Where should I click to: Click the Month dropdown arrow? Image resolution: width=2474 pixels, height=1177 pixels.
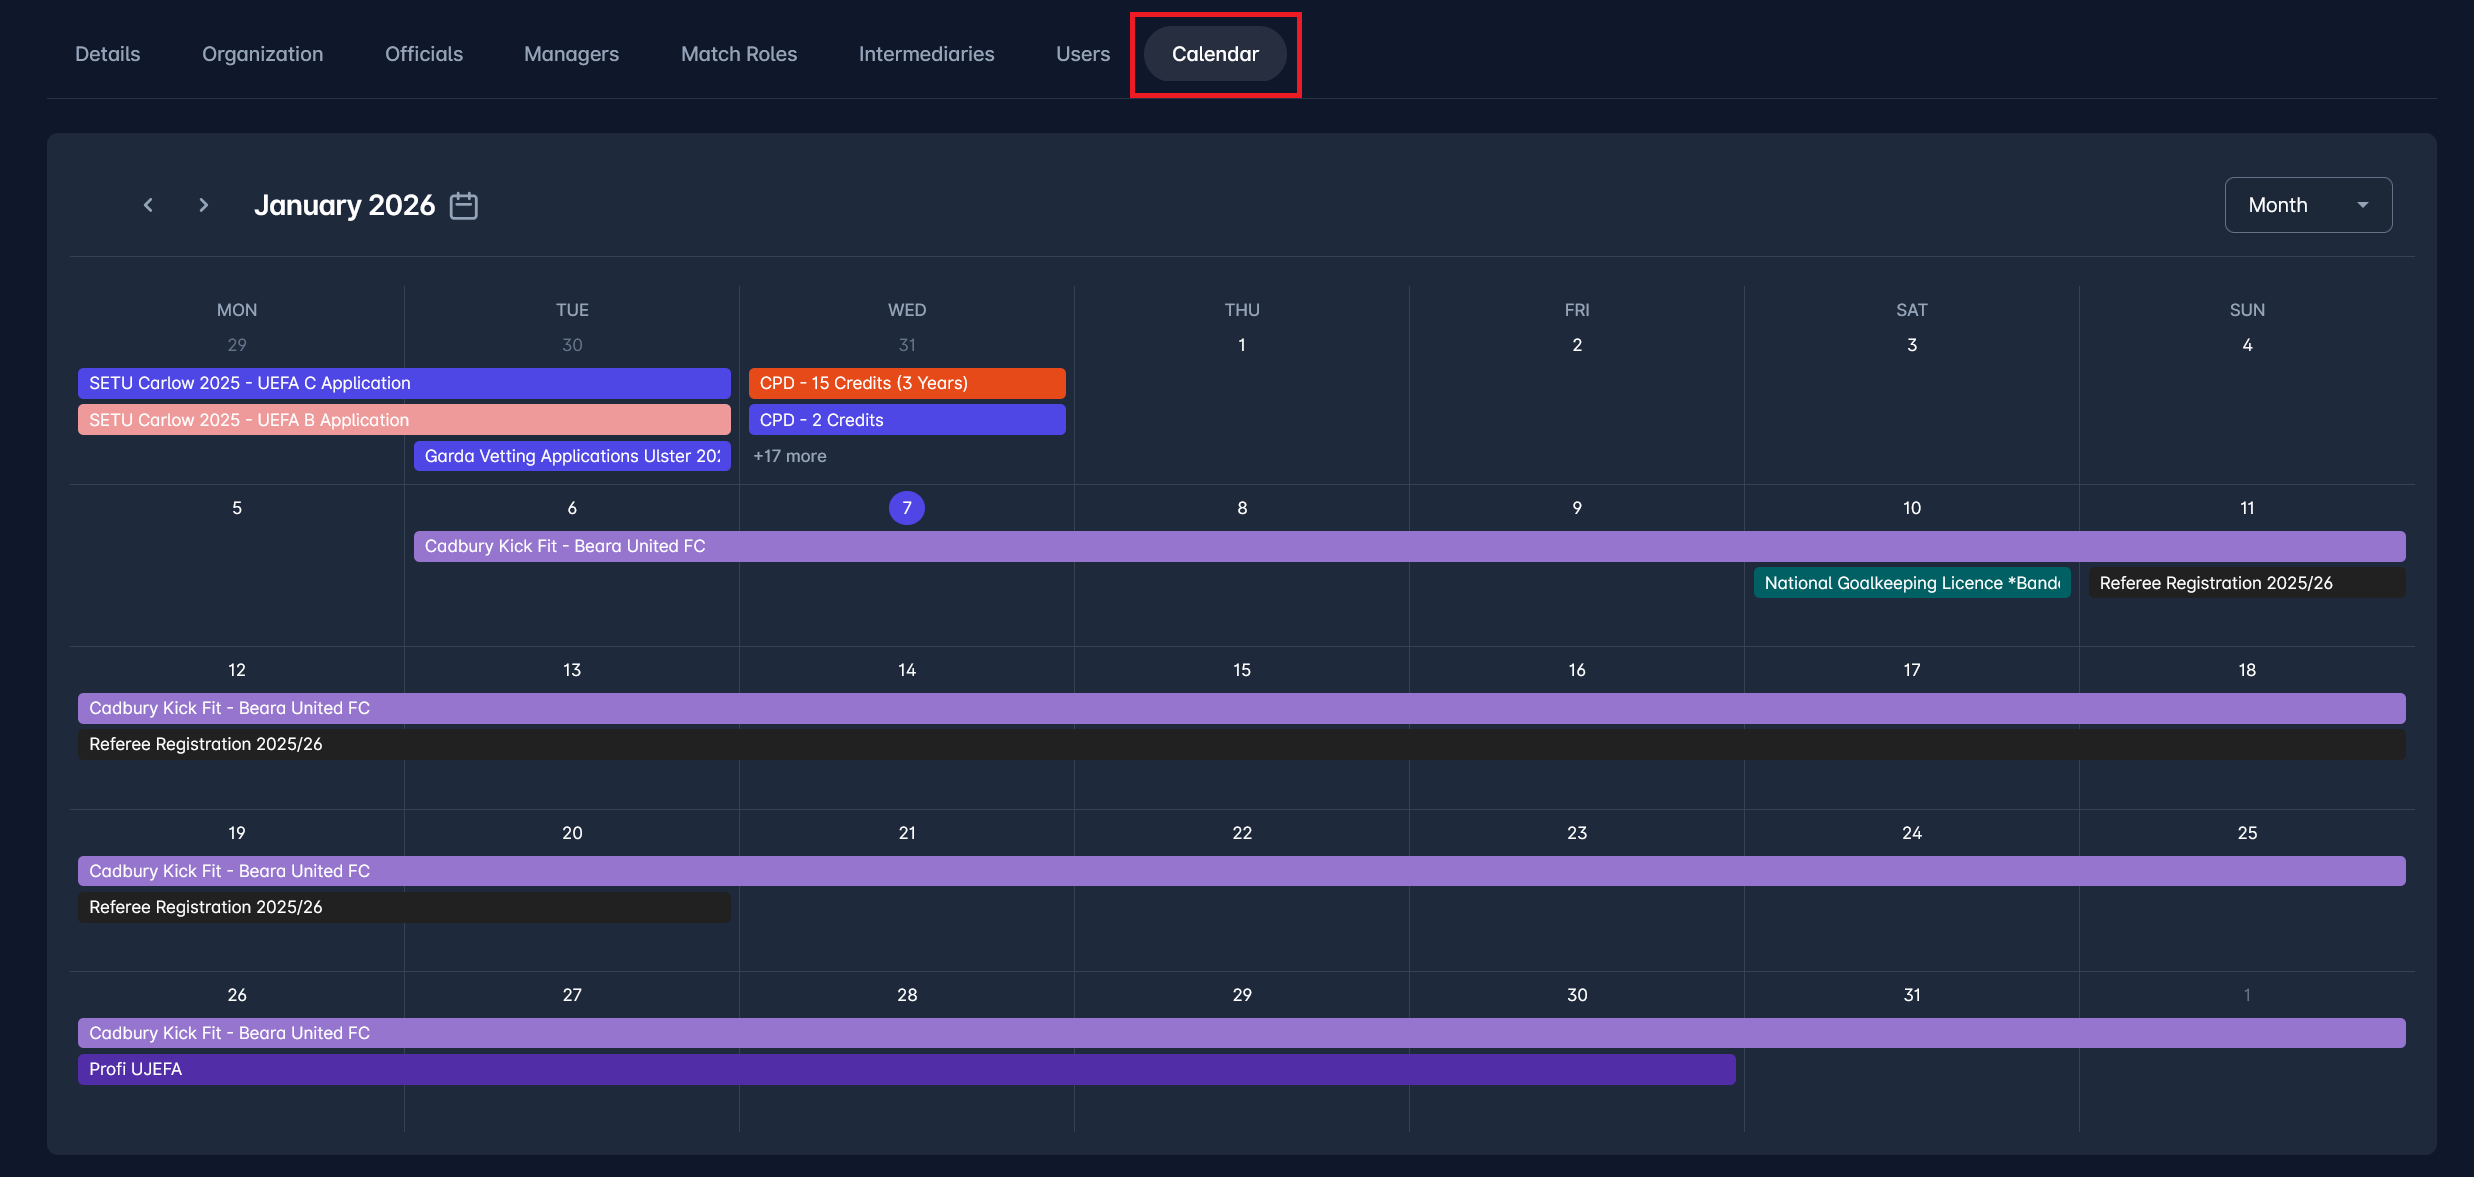[x=2362, y=205]
